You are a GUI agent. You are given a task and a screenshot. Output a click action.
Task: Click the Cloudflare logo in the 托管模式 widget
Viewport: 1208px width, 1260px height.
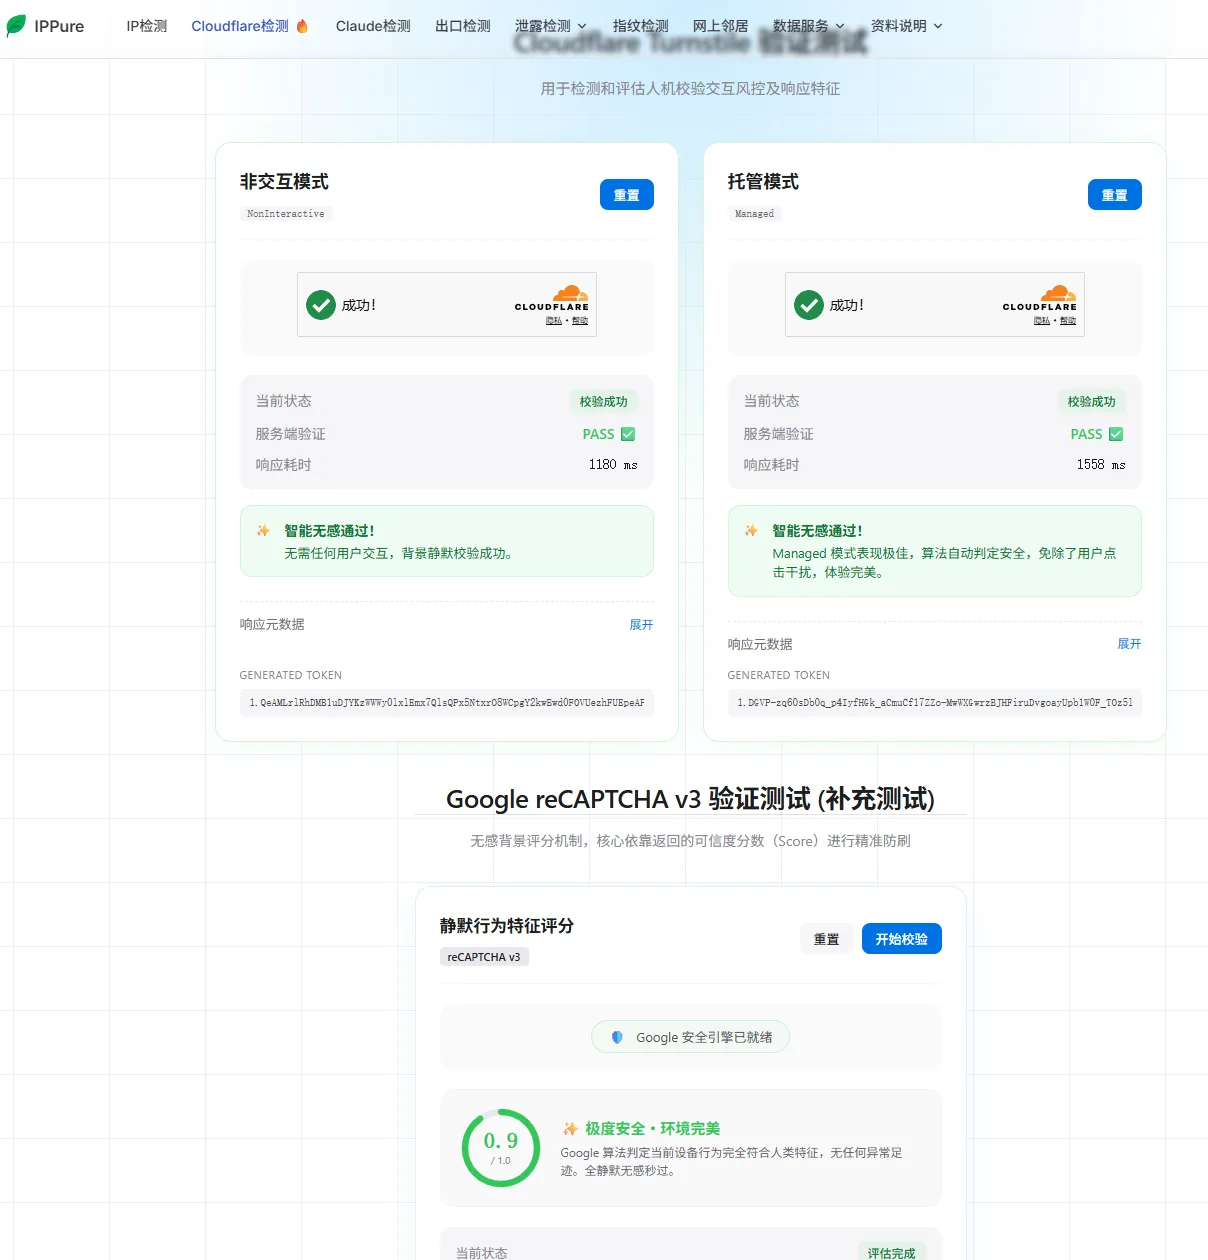(x=1040, y=298)
